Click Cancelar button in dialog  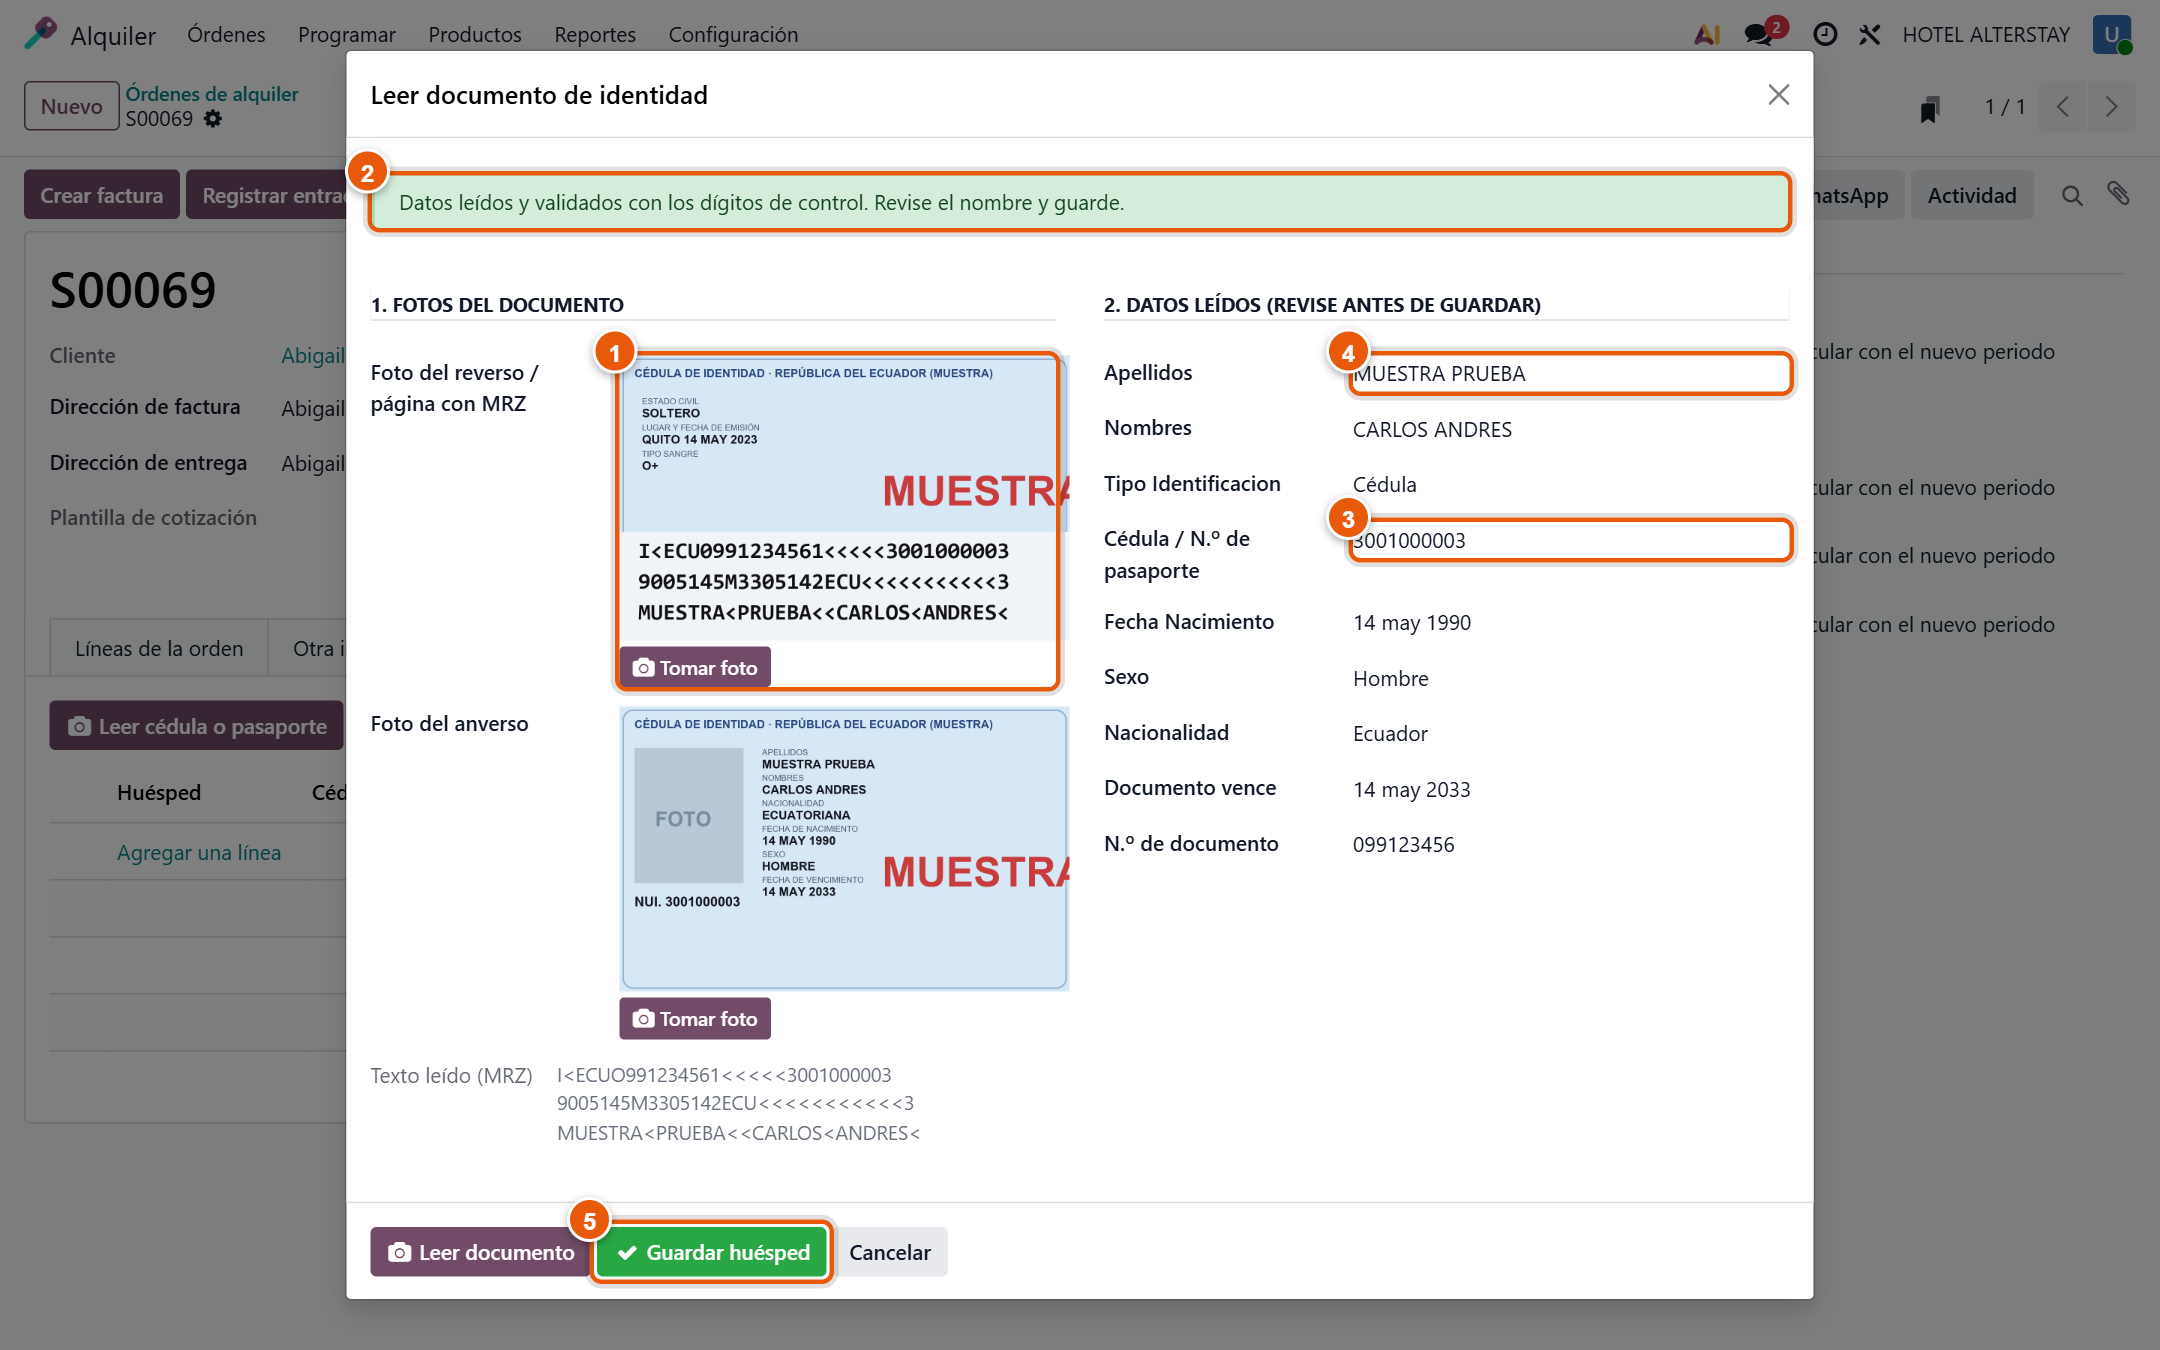pyautogui.click(x=890, y=1252)
